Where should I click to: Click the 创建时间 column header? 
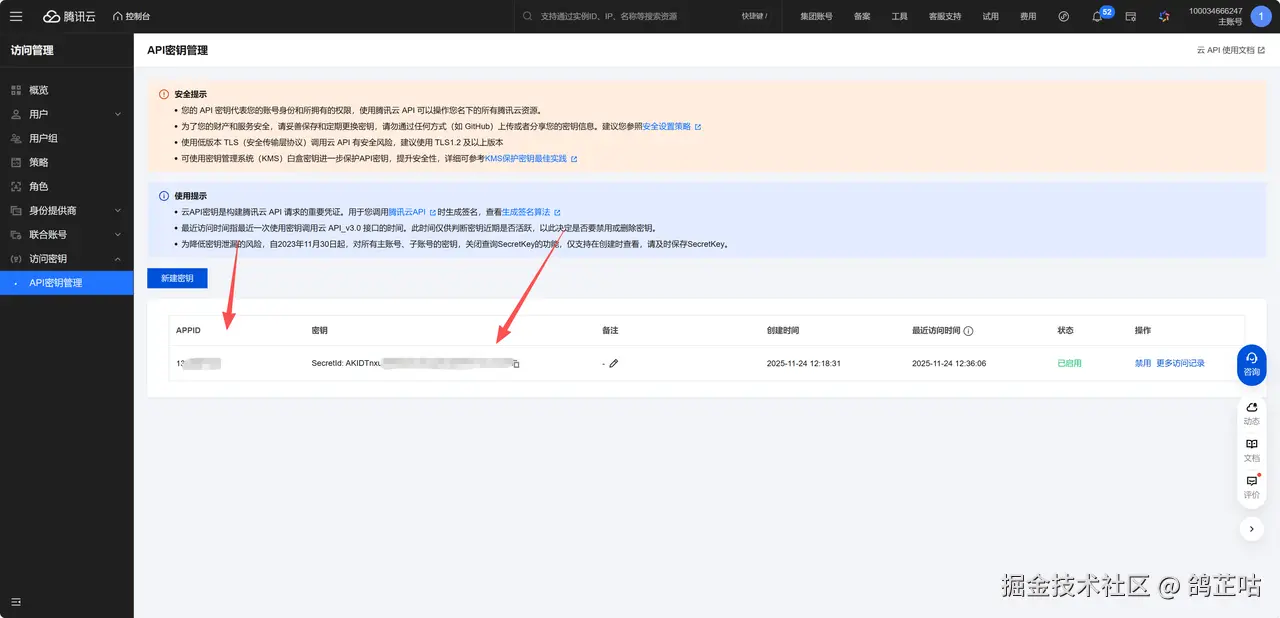[783, 331]
